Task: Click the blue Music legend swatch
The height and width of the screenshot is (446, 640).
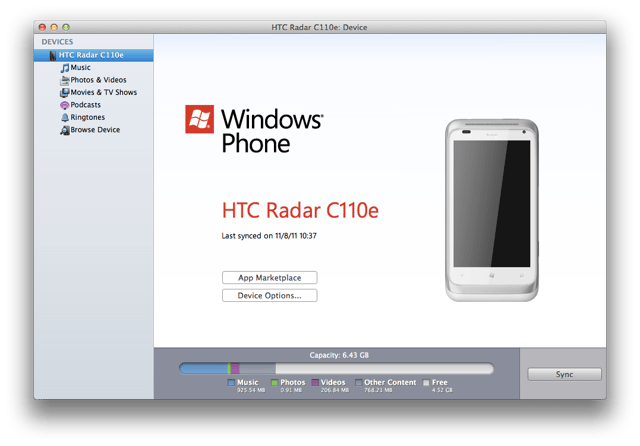Action: coord(231,383)
